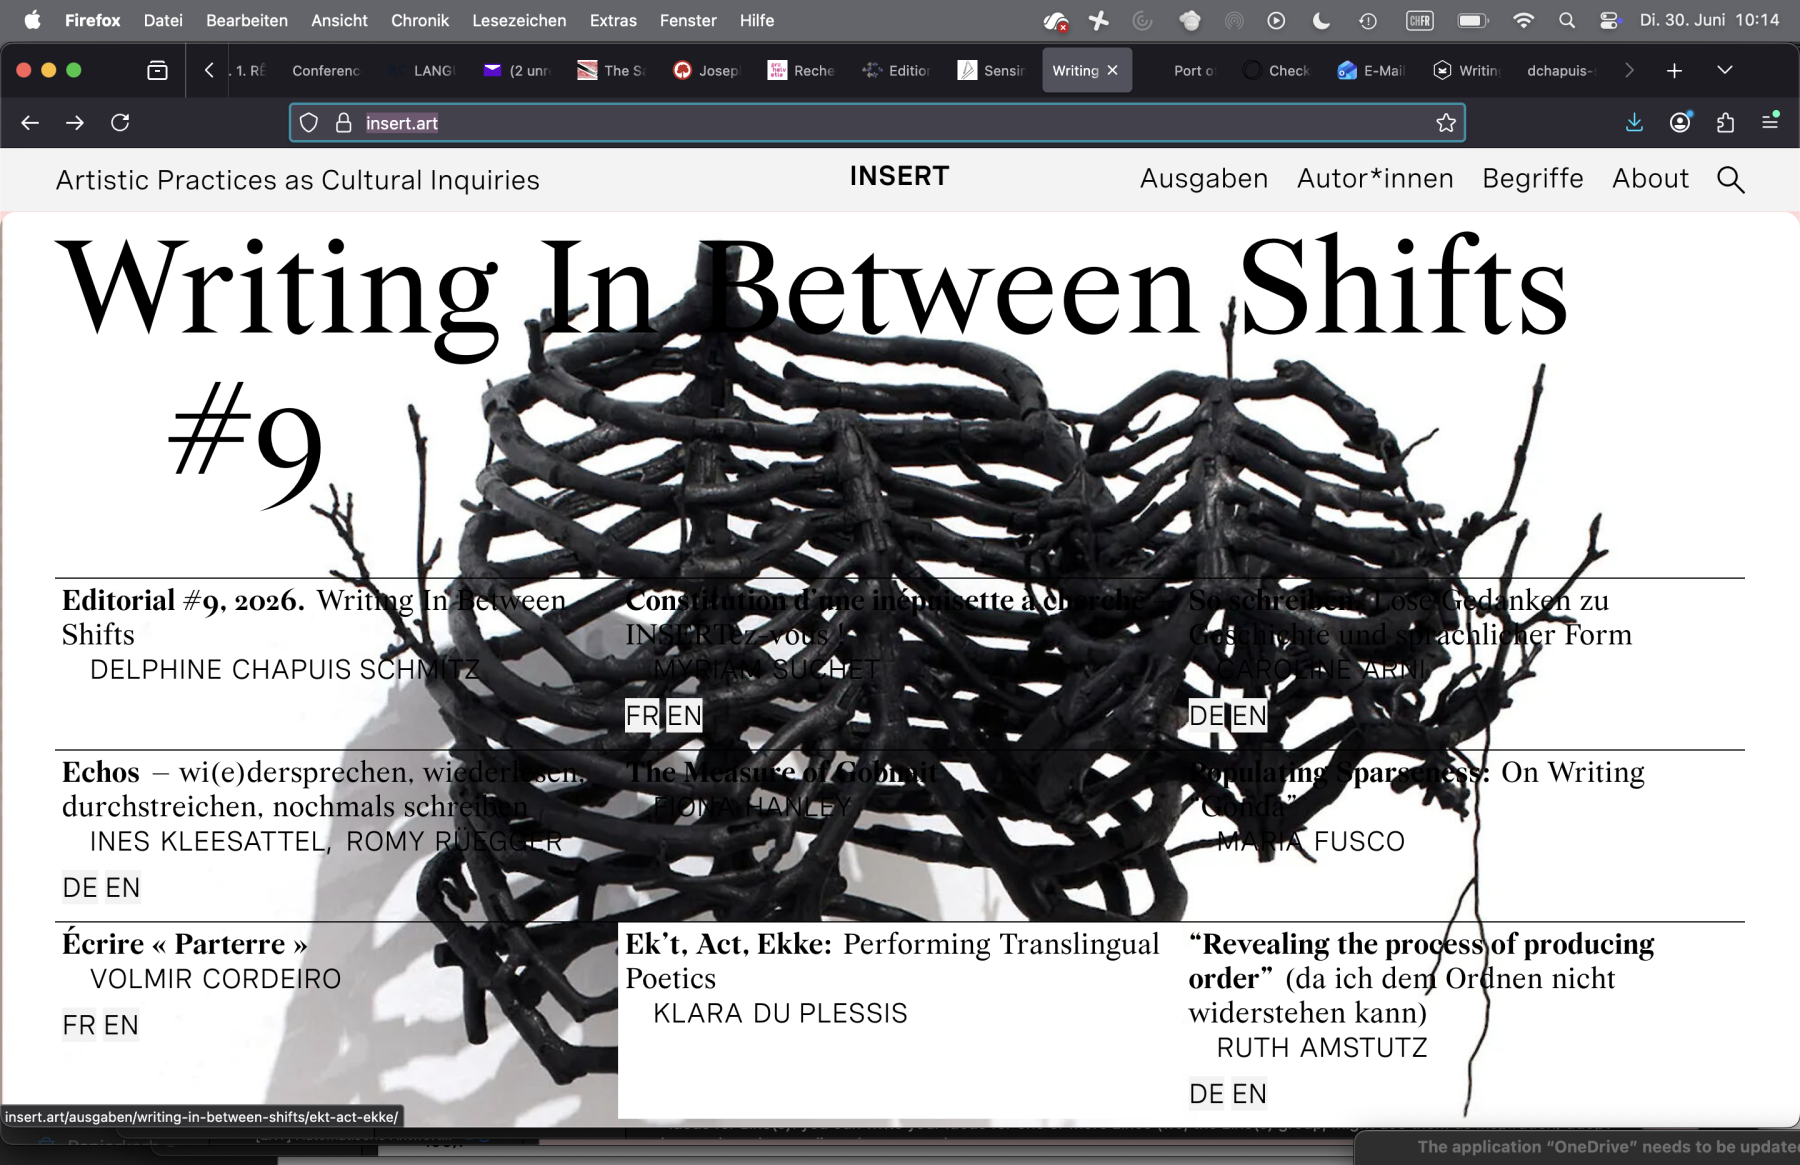Image resolution: width=1800 pixels, height=1165 pixels.
Task: Open the Autor*innen navigation link
Action: coord(1375,179)
